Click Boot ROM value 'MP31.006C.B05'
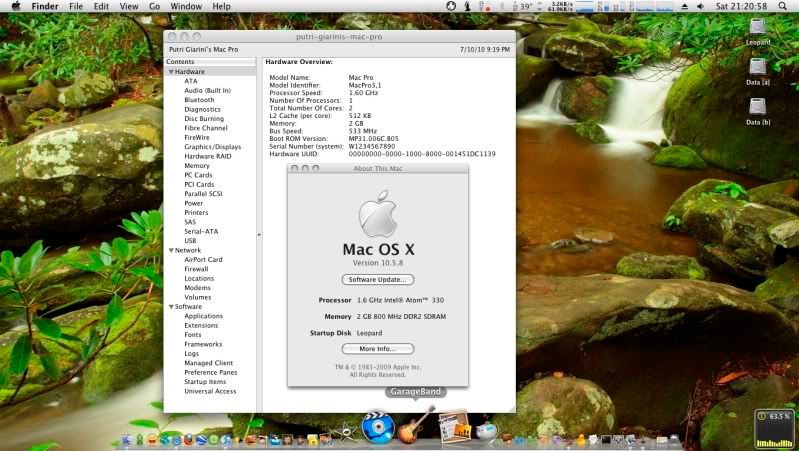Screen dimensions: 799x451 click(374, 139)
